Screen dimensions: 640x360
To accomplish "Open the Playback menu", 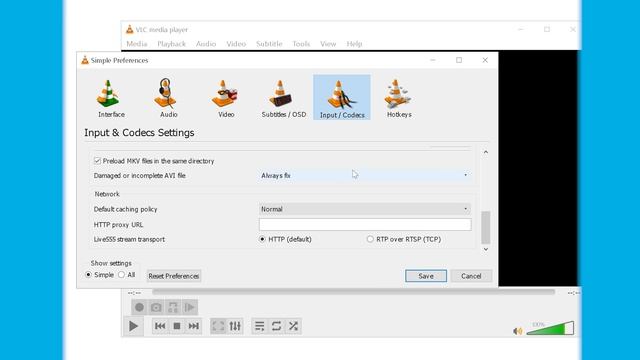I will [171, 44].
